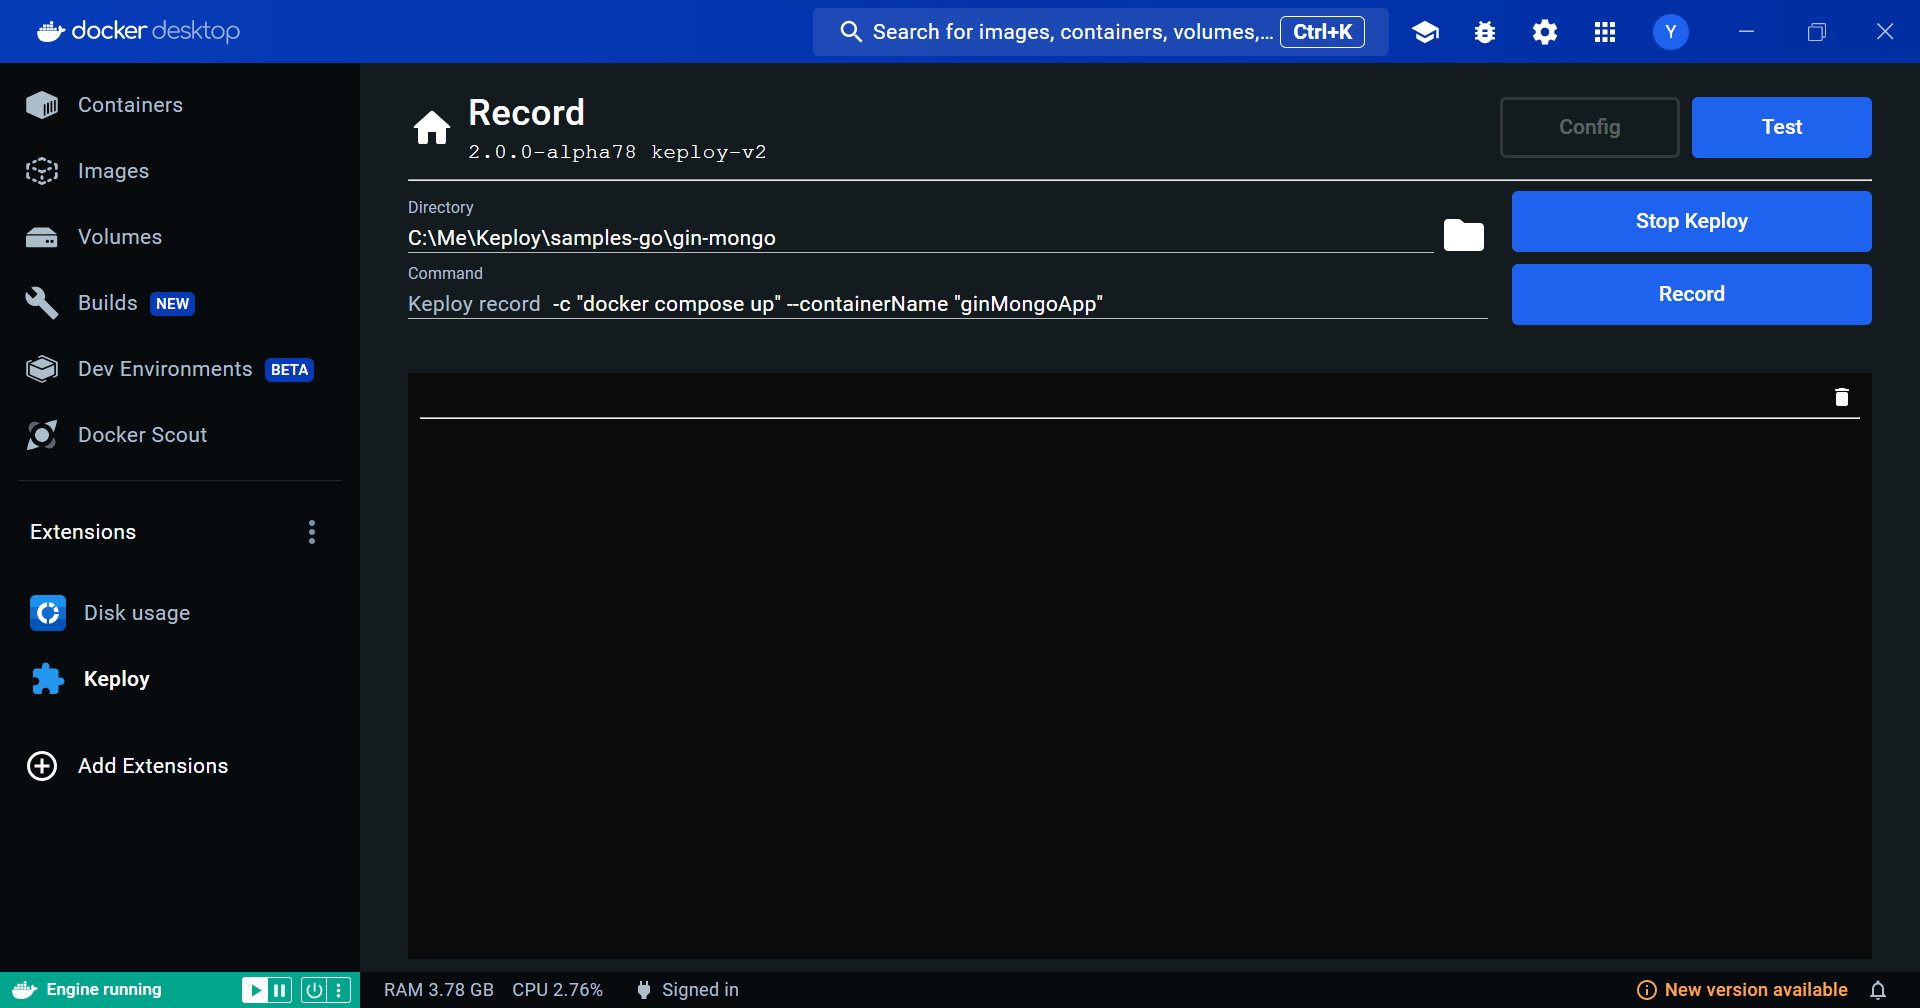Click the Docker Scout icon
Screen dimensions: 1920x1008
click(x=42, y=435)
